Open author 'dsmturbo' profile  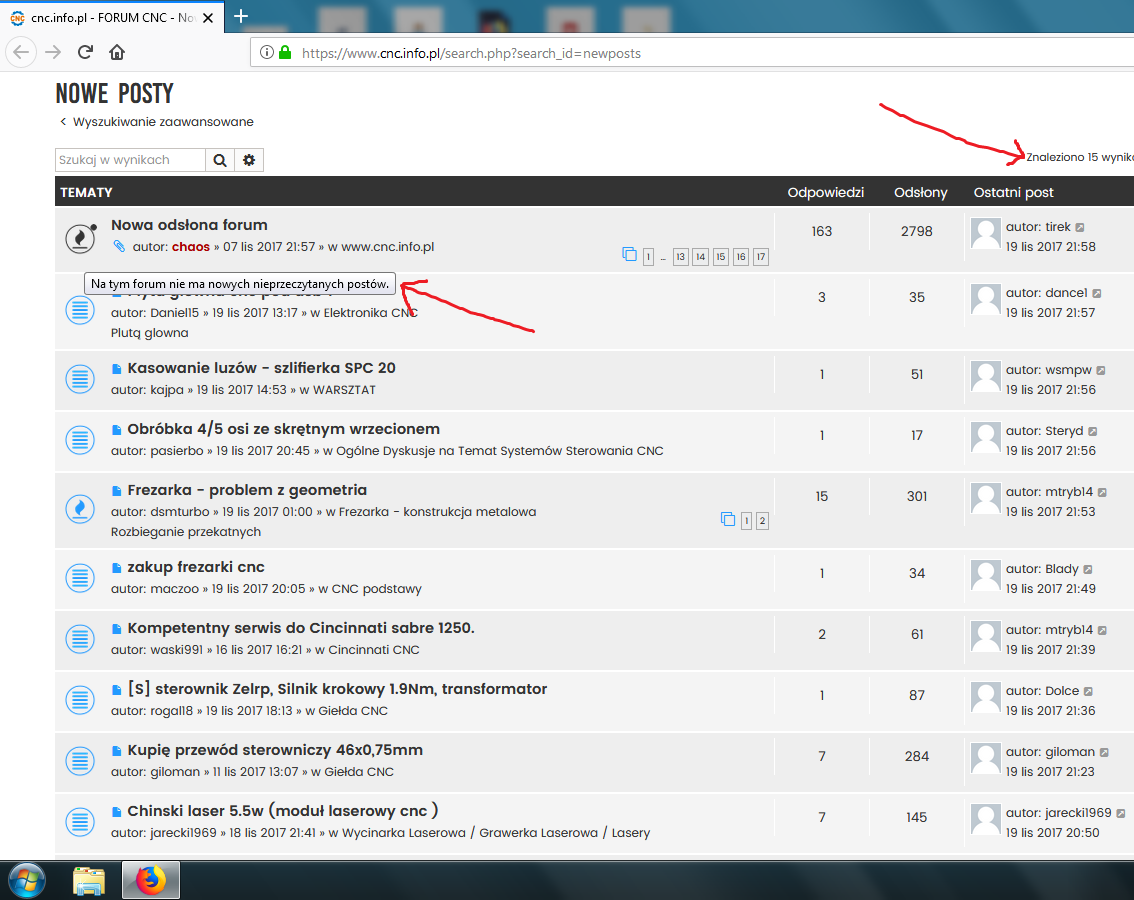point(180,511)
